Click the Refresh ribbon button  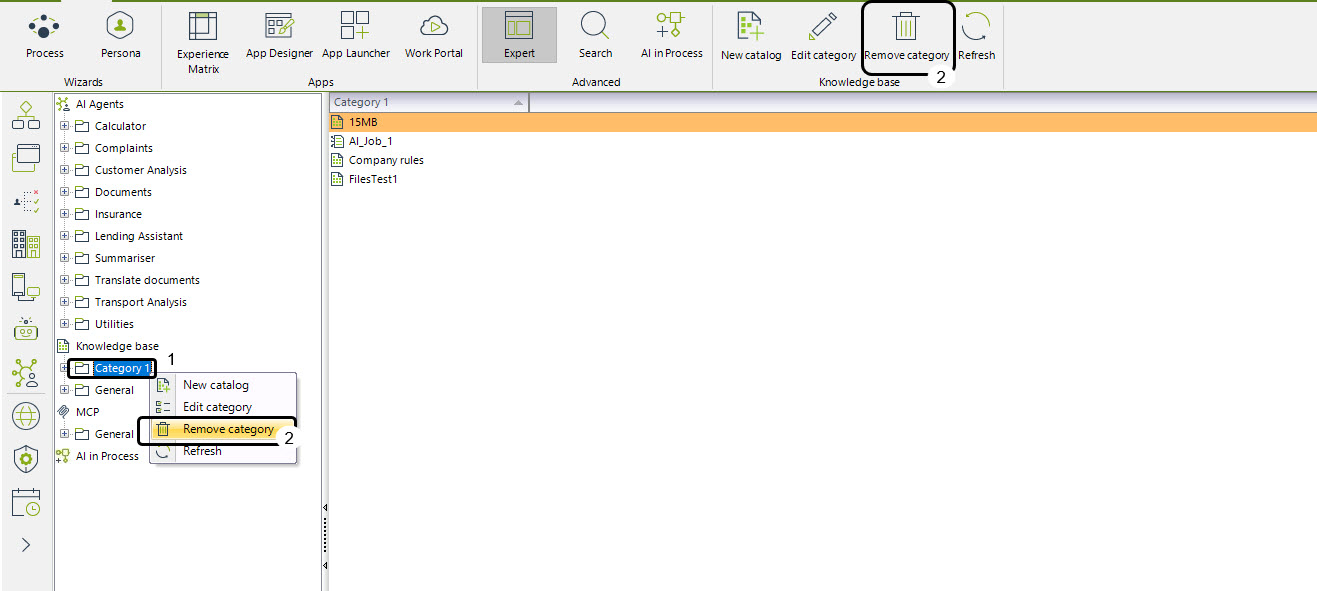pyautogui.click(x=976, y=36)
